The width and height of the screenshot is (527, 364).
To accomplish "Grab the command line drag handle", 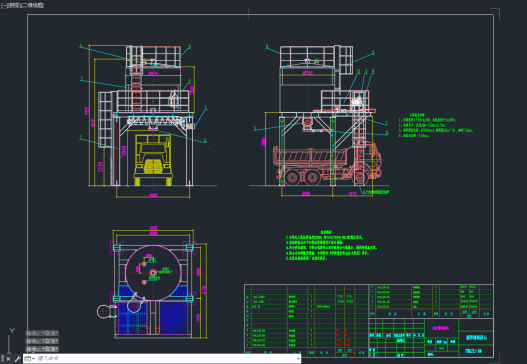I will pyautogui.click(x=2, y=359).
